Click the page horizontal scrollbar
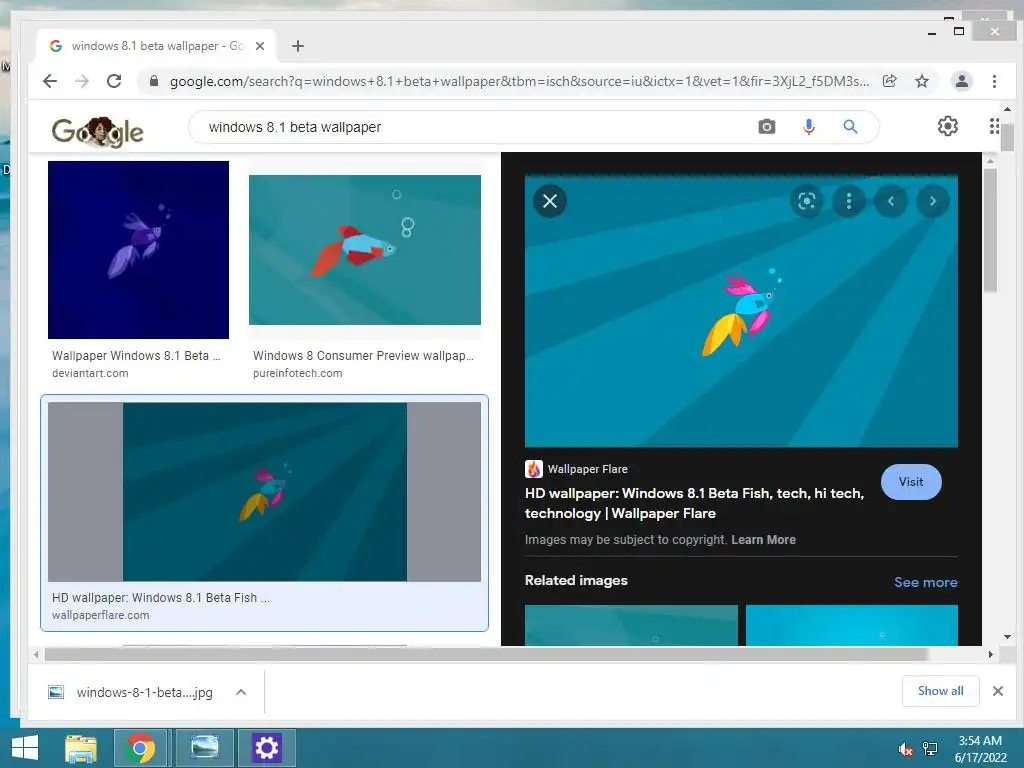 pos(485,654)
